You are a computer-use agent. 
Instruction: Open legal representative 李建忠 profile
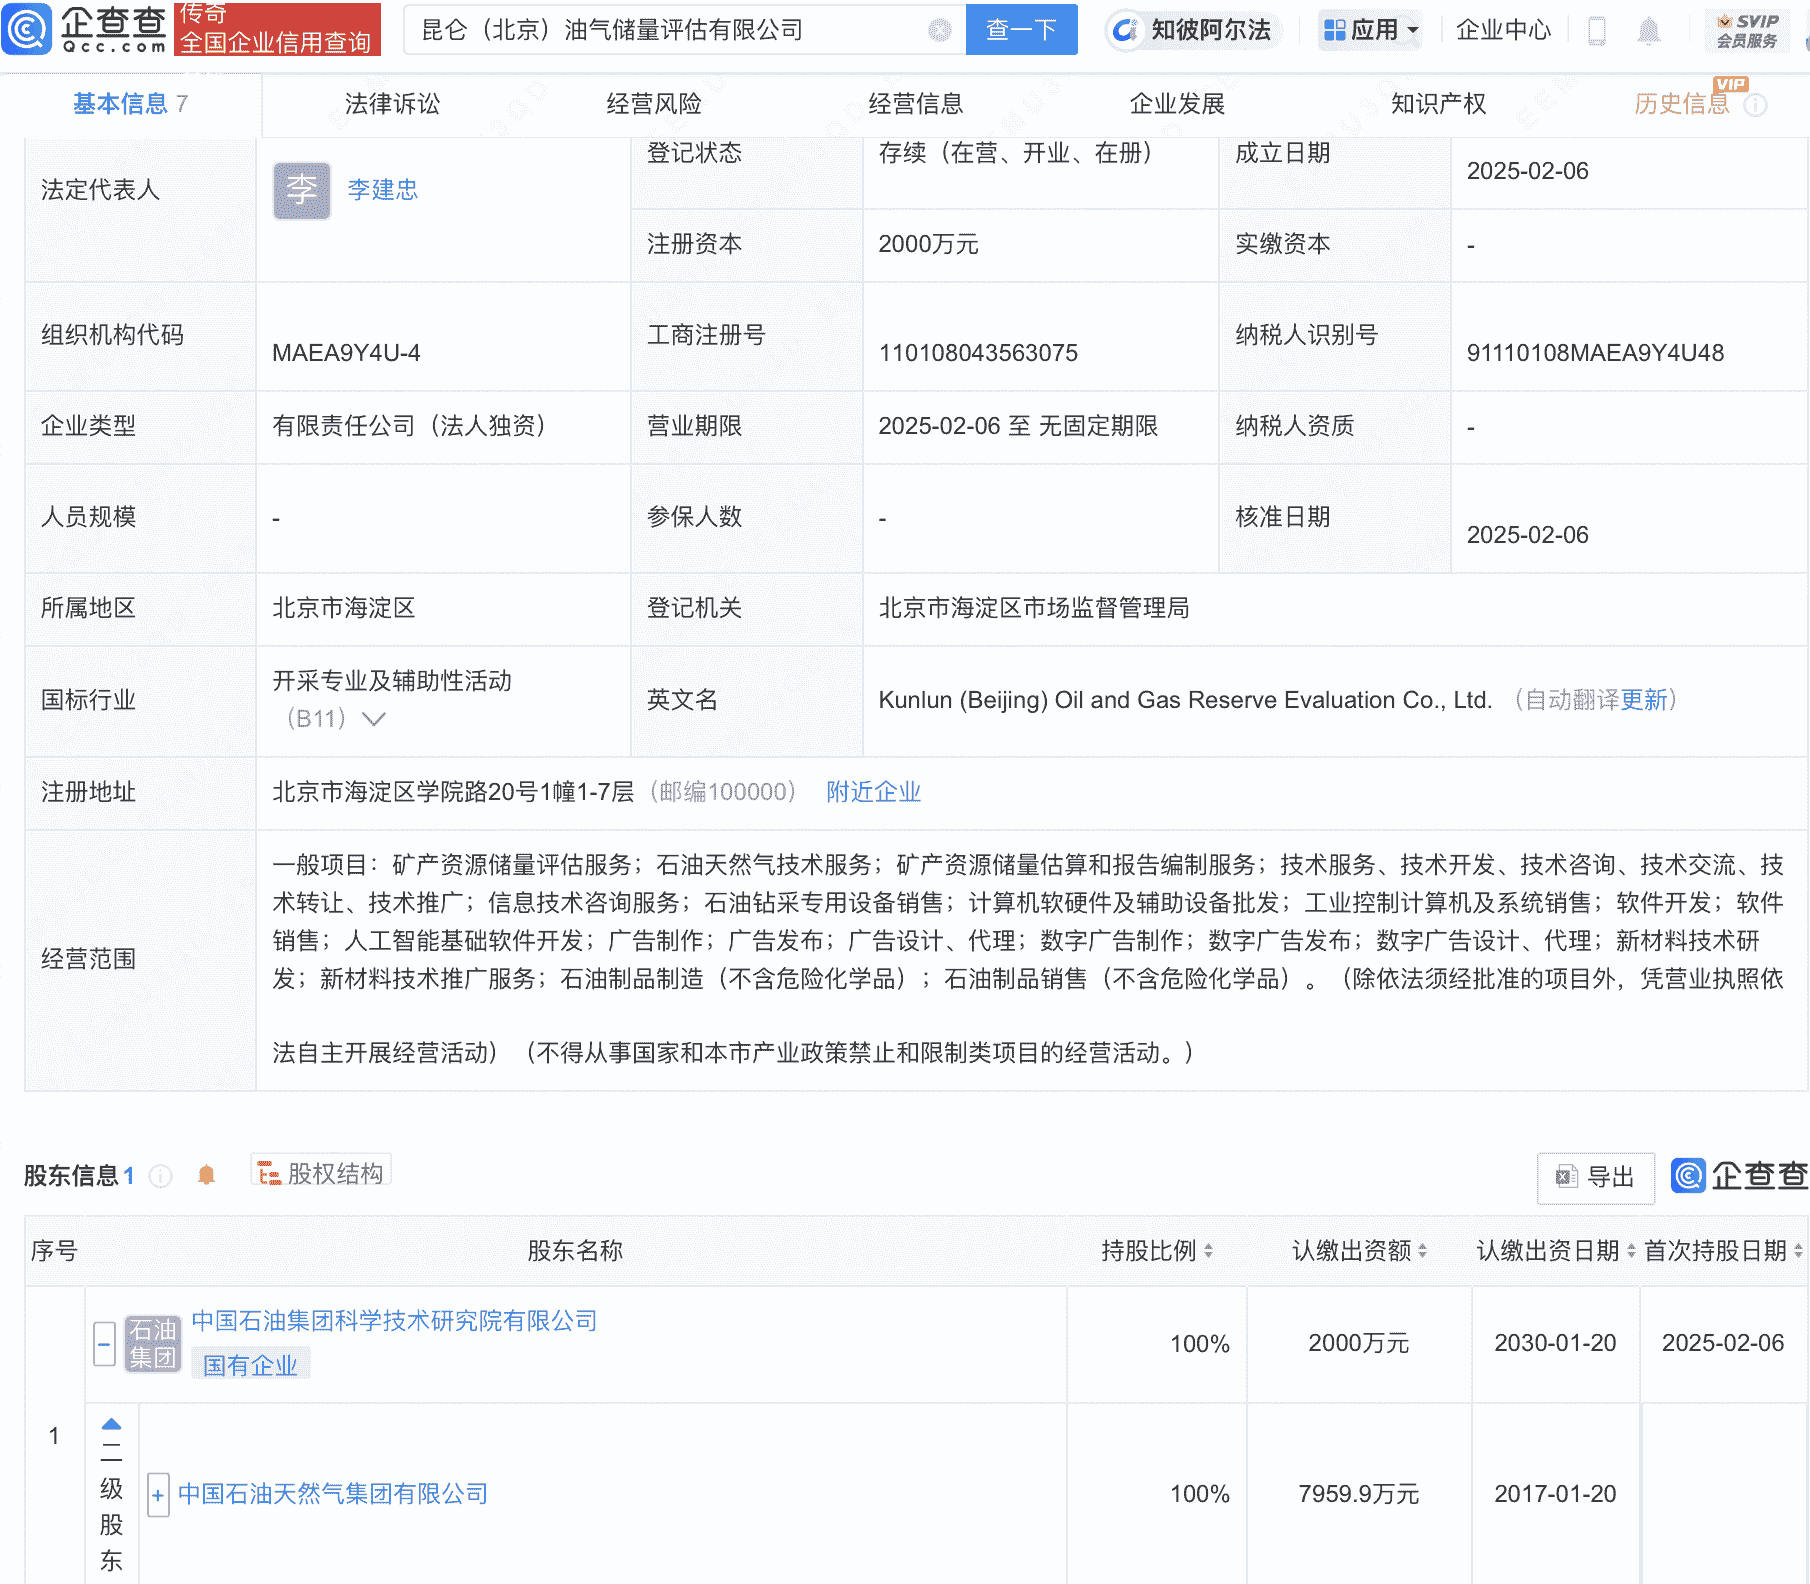(x=382, y=190)
